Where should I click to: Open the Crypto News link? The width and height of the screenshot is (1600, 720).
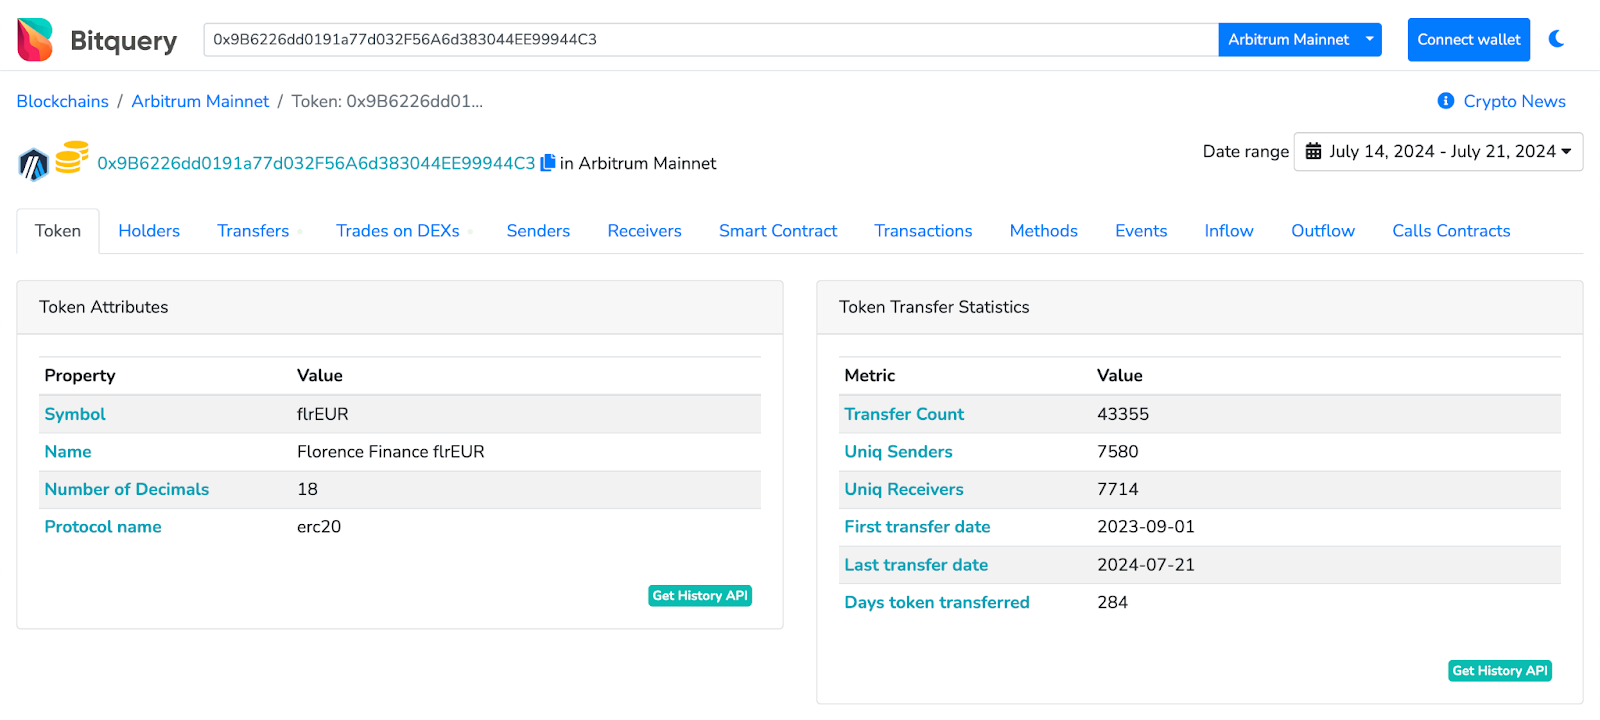point(1514,101)
